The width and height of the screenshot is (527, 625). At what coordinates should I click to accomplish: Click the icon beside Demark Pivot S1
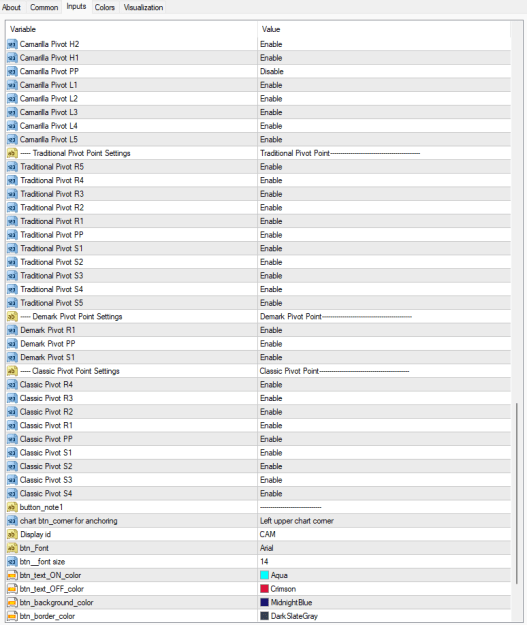(x=12, y=358)
